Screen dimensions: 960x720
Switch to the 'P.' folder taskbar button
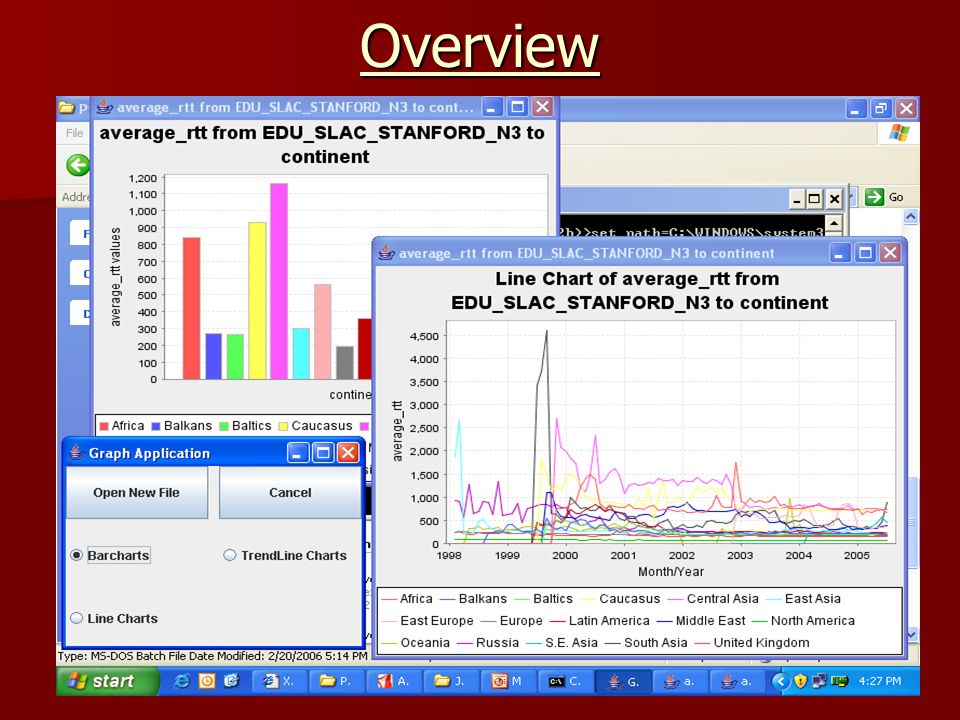click(x=337, y=681)
